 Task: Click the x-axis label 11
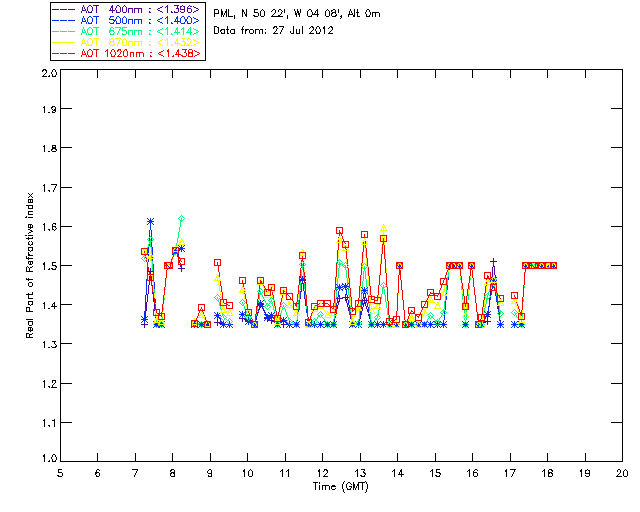(285, 473)
